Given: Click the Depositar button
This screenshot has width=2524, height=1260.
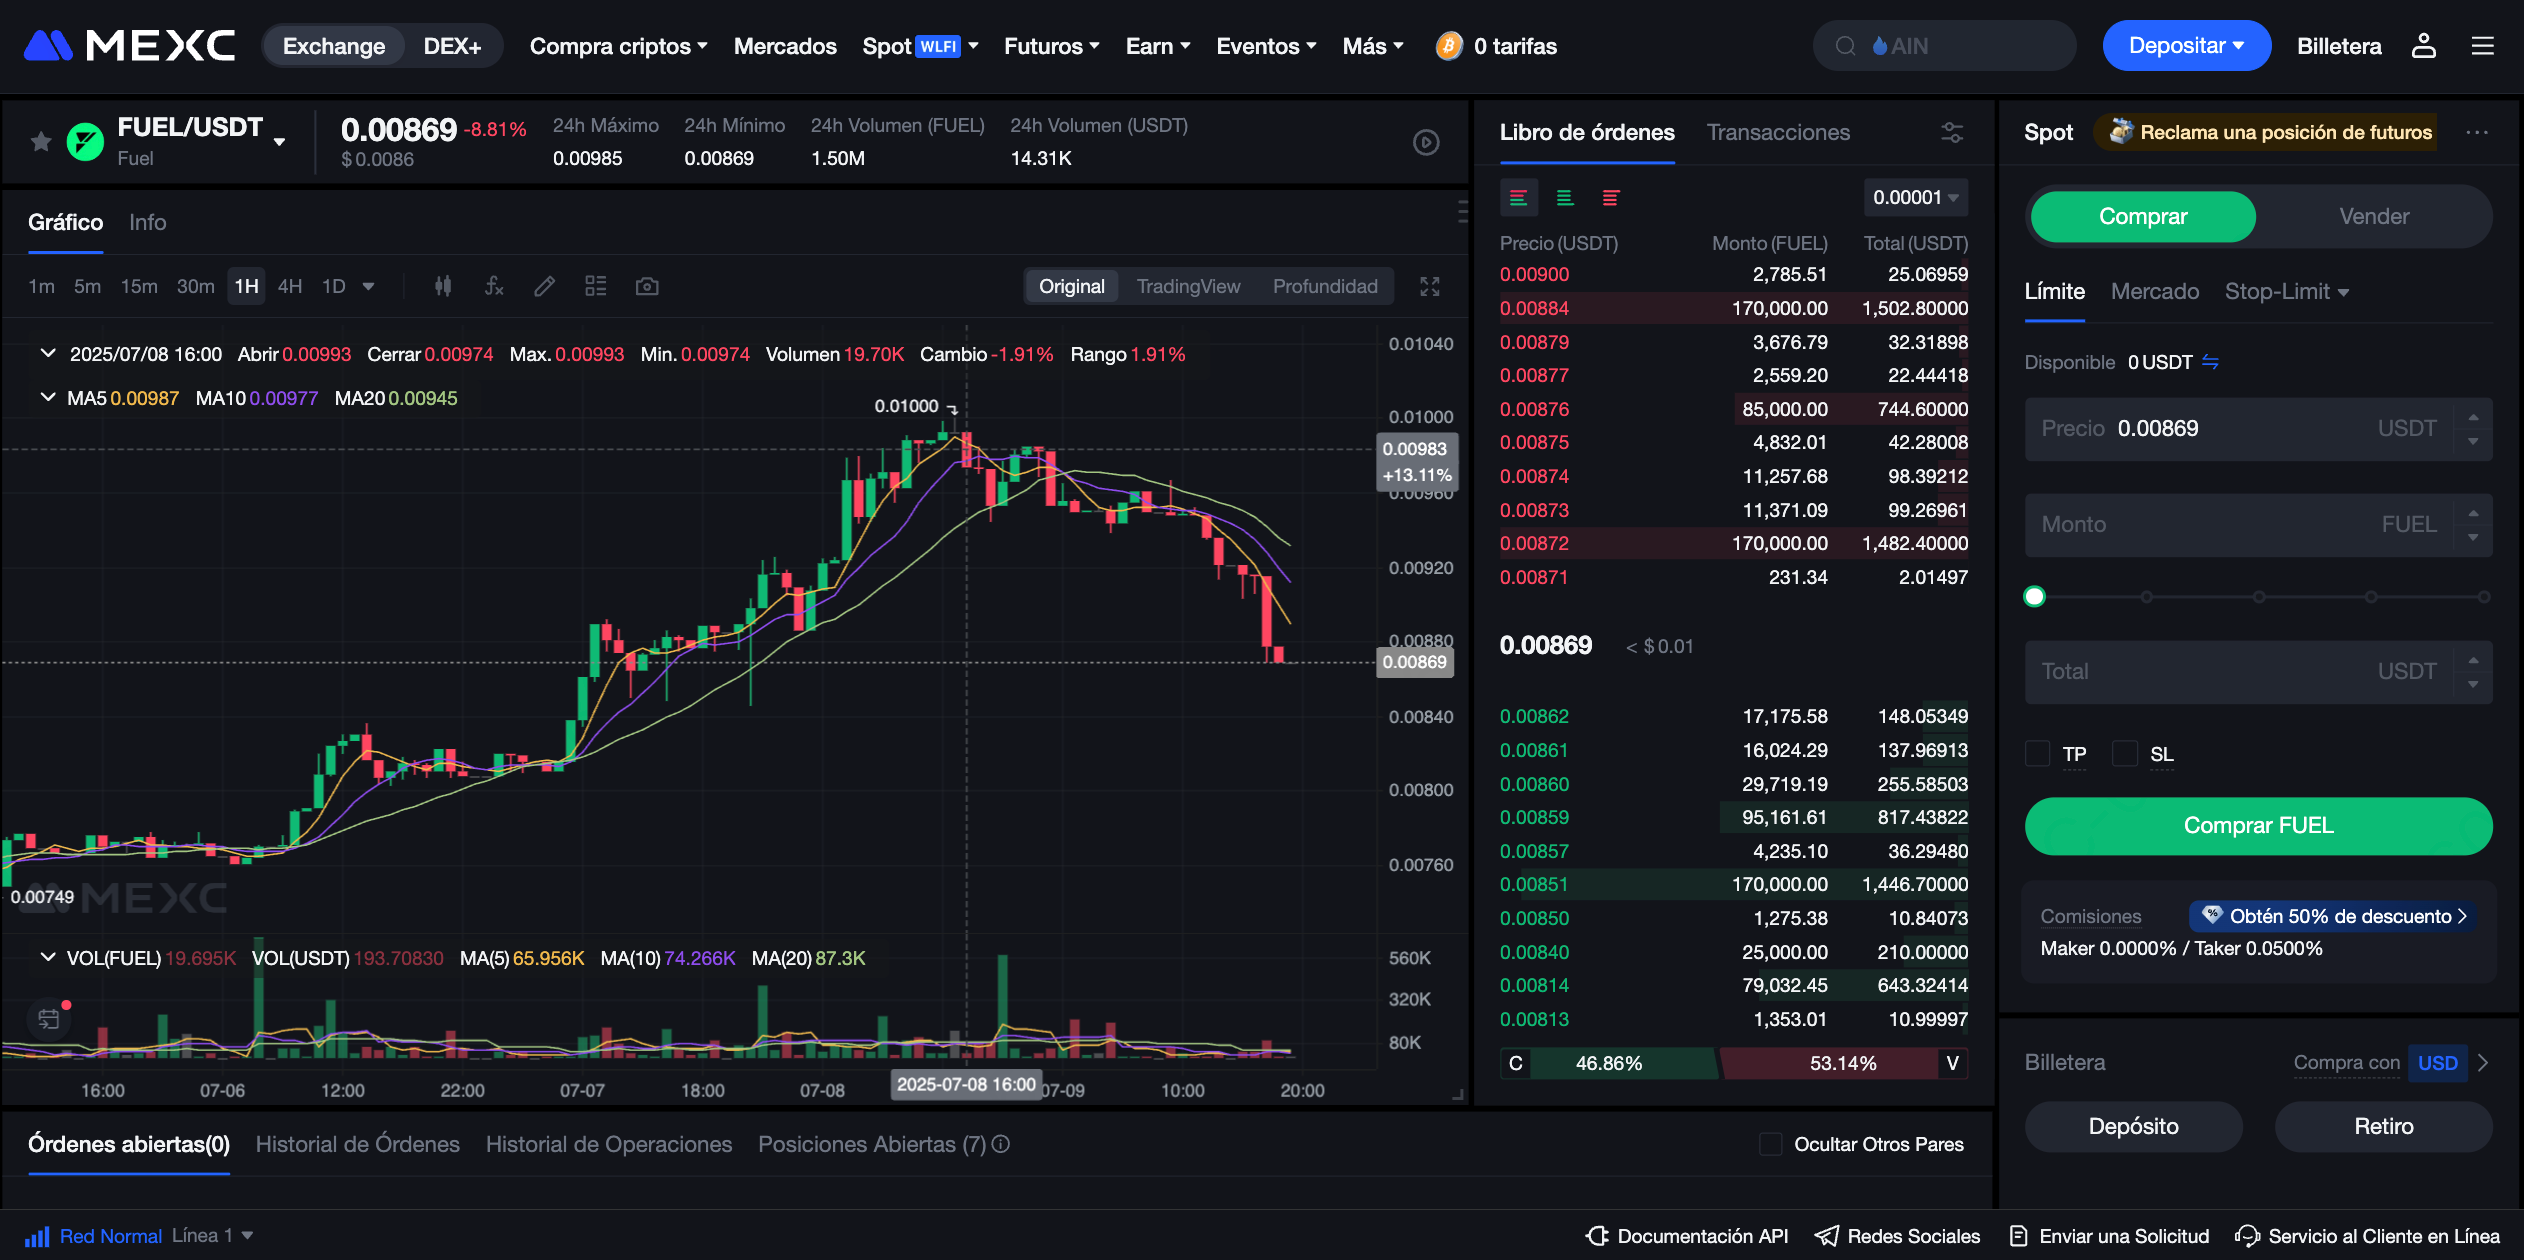Looking at the screenshot, I should 2186,46.
